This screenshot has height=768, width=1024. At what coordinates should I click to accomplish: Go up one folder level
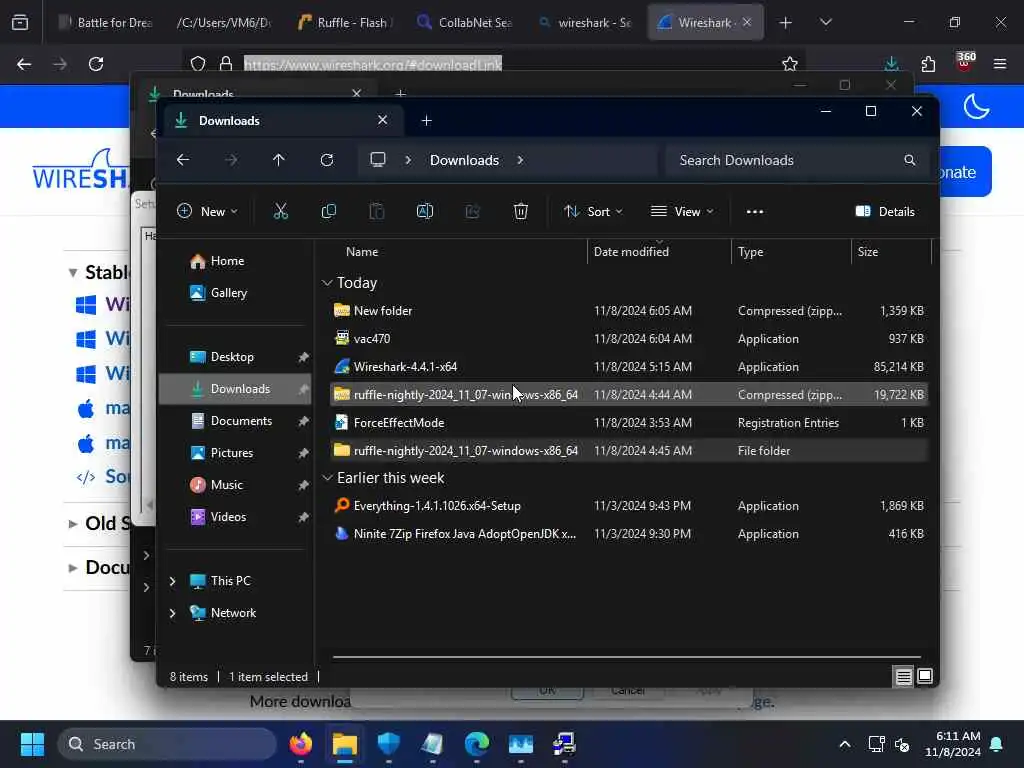(x=278, y=159)
